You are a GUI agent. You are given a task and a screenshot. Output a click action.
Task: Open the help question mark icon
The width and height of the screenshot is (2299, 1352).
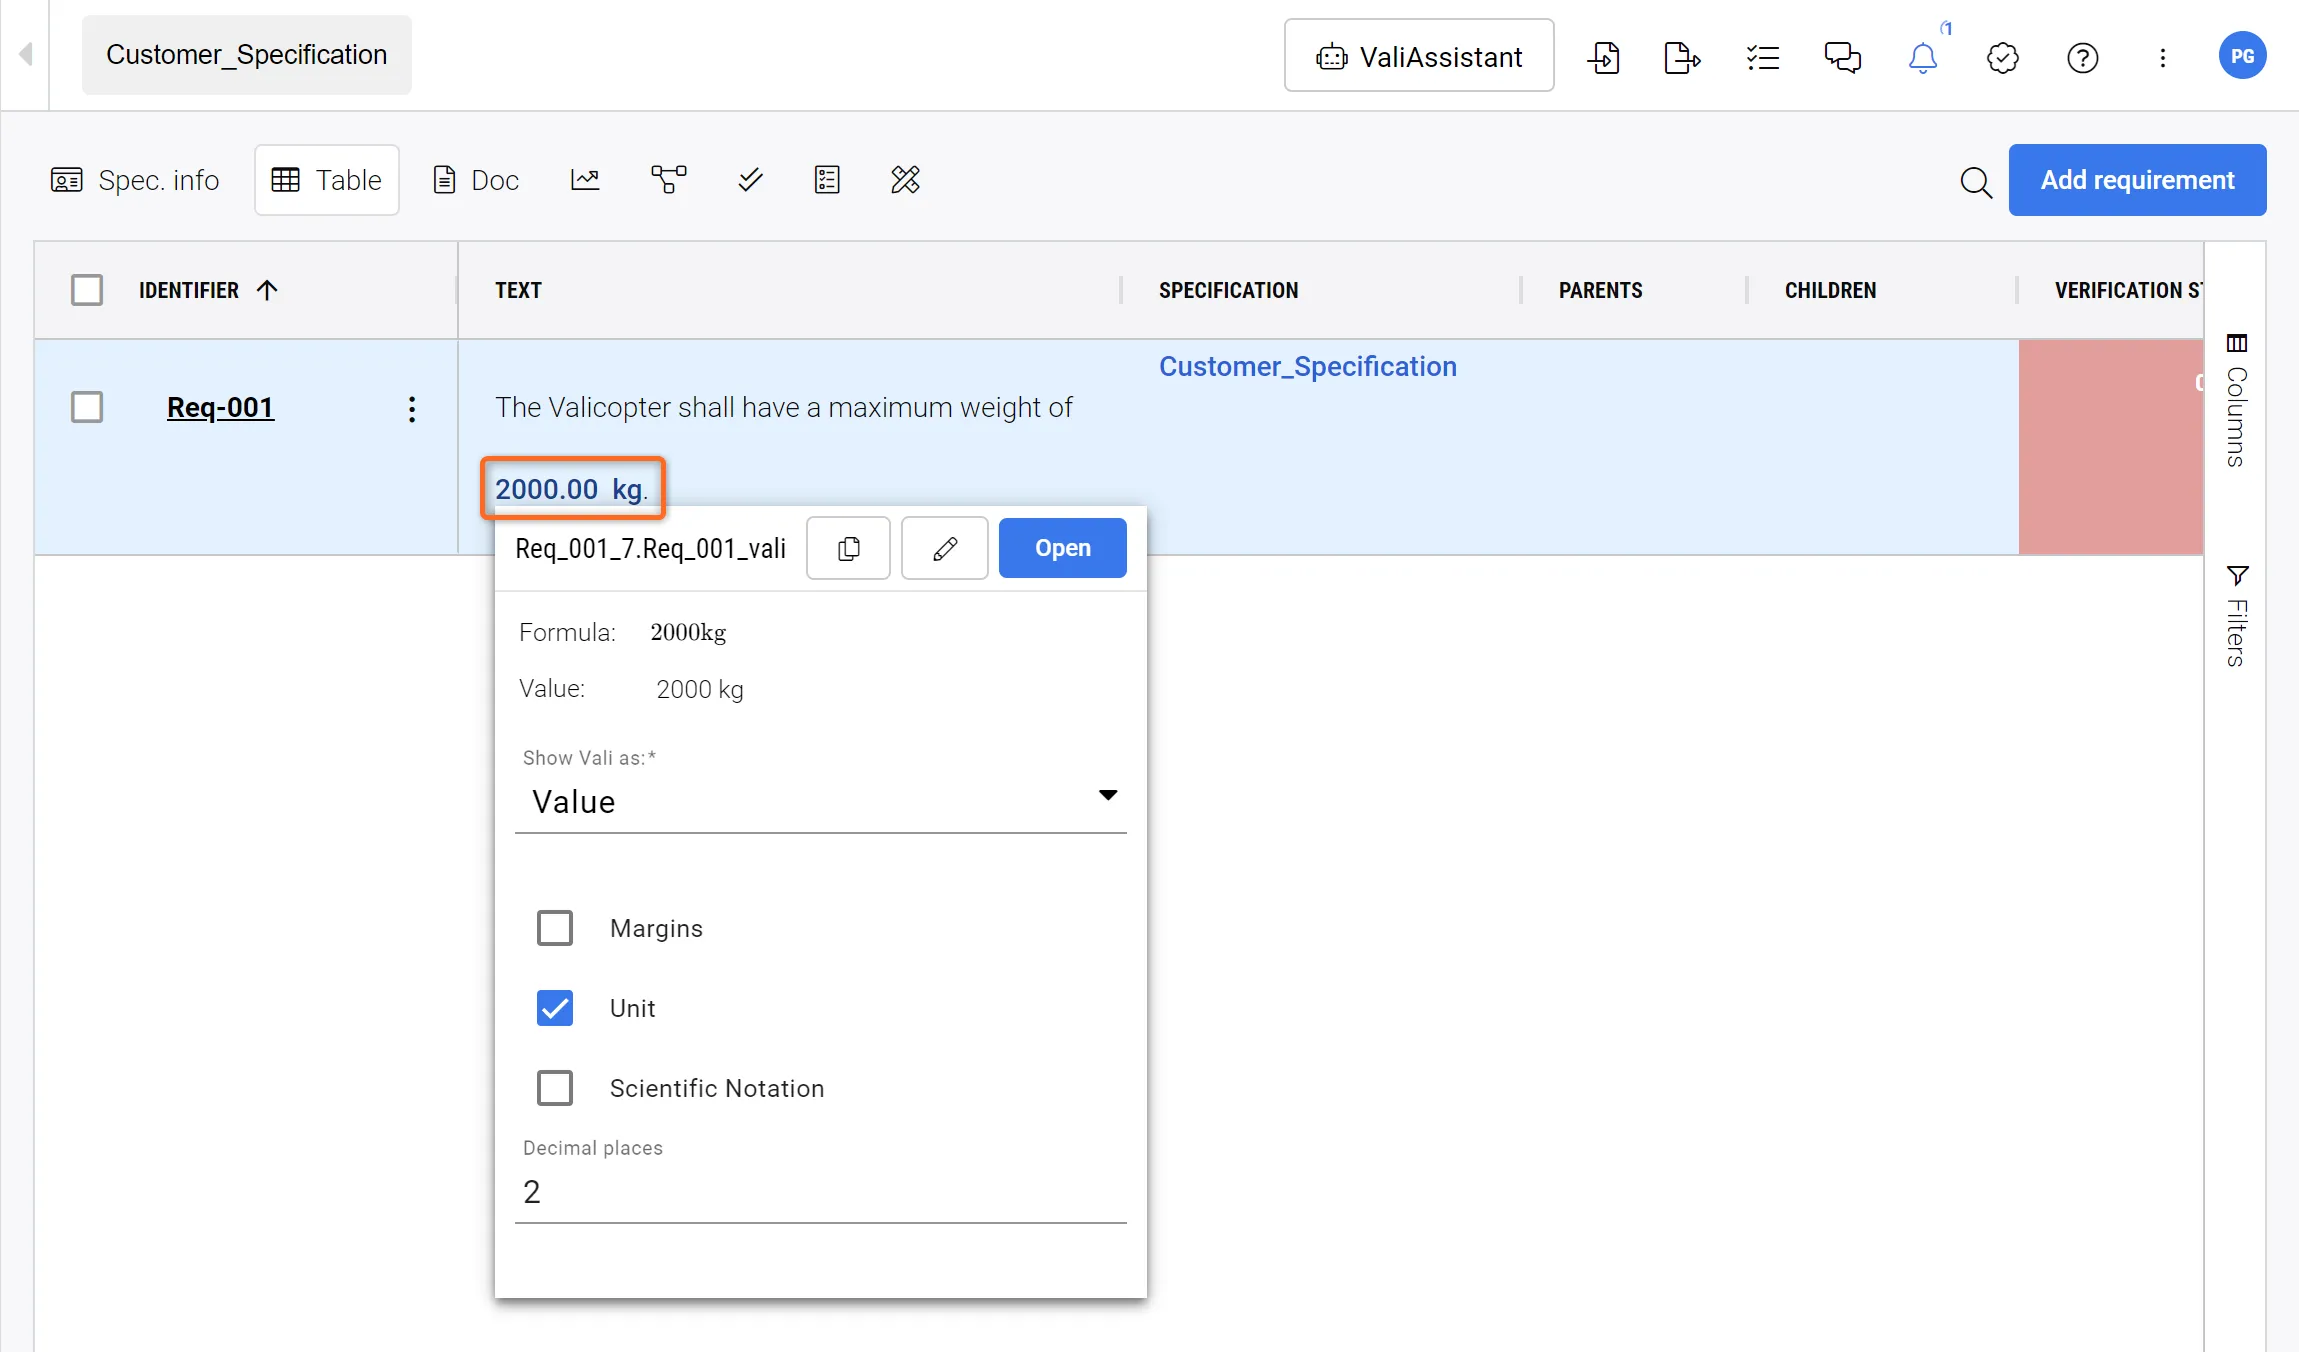[2082, 57]
